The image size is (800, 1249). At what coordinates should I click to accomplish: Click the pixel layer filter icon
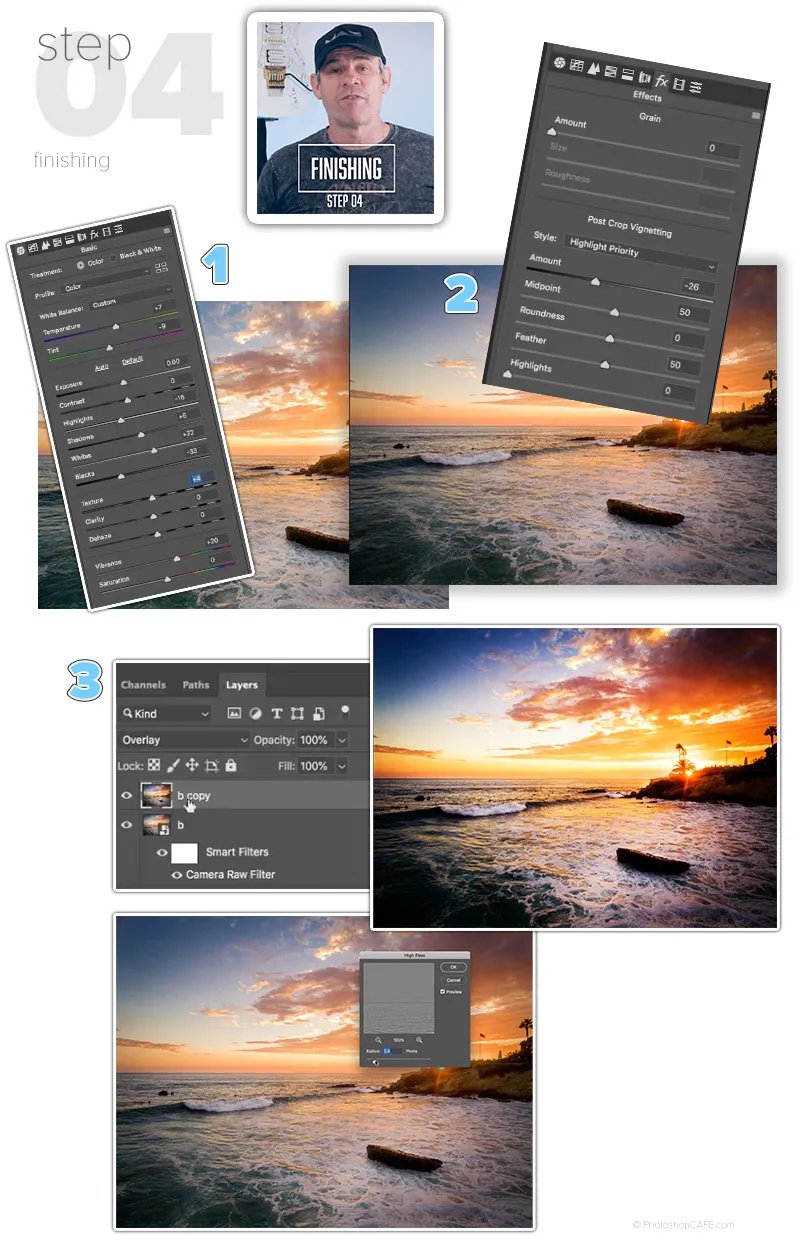234,714
